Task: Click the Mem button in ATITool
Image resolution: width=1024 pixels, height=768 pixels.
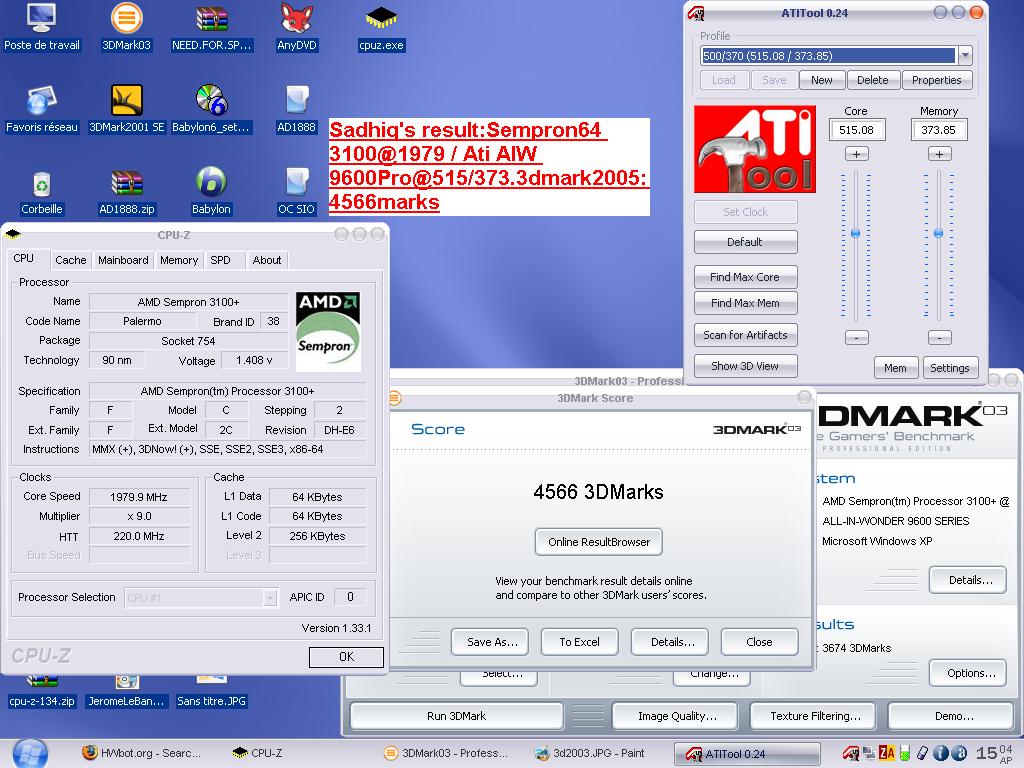Action: point(895,368)
